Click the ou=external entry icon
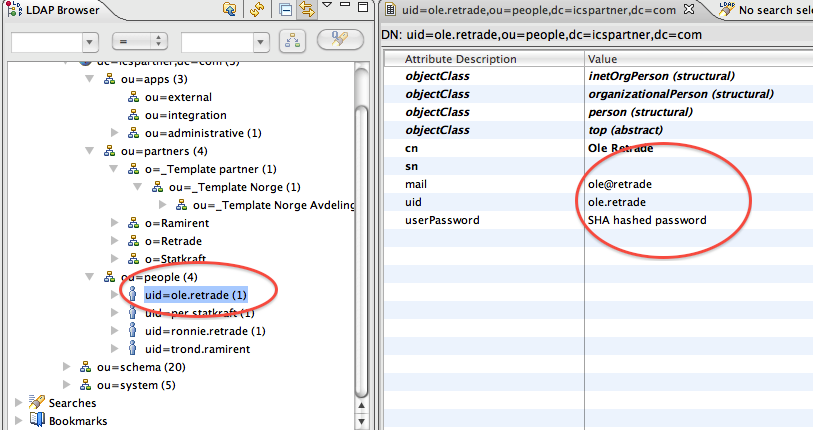 [133, 97]
